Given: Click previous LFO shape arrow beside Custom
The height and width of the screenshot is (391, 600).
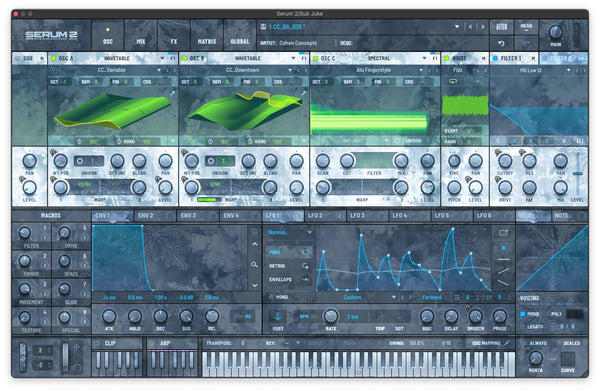Looking at the screenshot, I should [403, 297].
